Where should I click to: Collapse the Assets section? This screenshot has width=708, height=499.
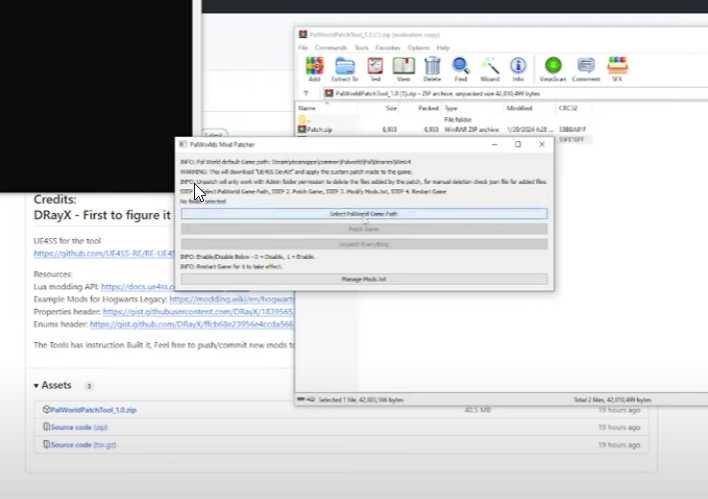coord(37,385)
